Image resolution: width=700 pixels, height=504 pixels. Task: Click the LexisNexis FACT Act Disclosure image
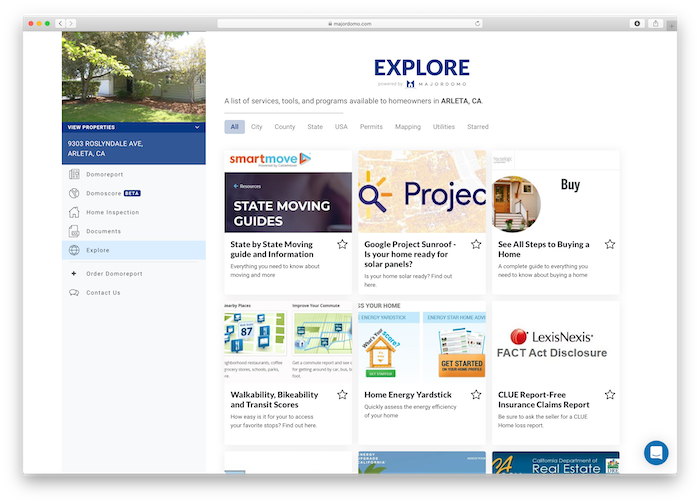click(556, 342)
